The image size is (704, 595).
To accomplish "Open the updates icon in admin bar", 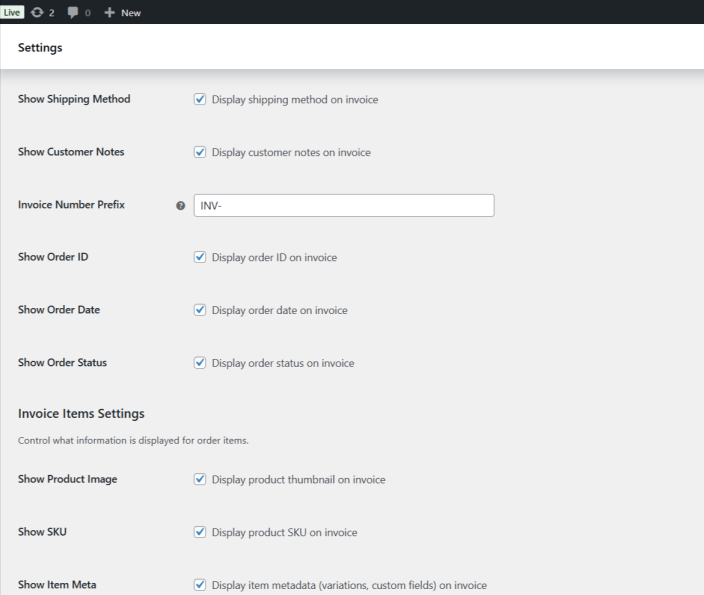I will click(x=37, y=11).
